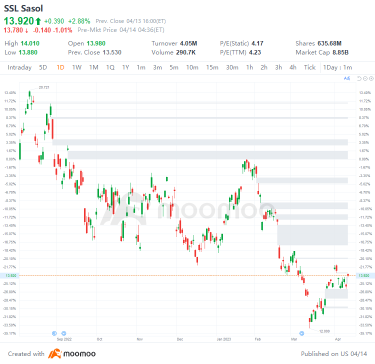The image size is (375, 364).
Task: Select the 10m interval tab
Action: [192, 68]
